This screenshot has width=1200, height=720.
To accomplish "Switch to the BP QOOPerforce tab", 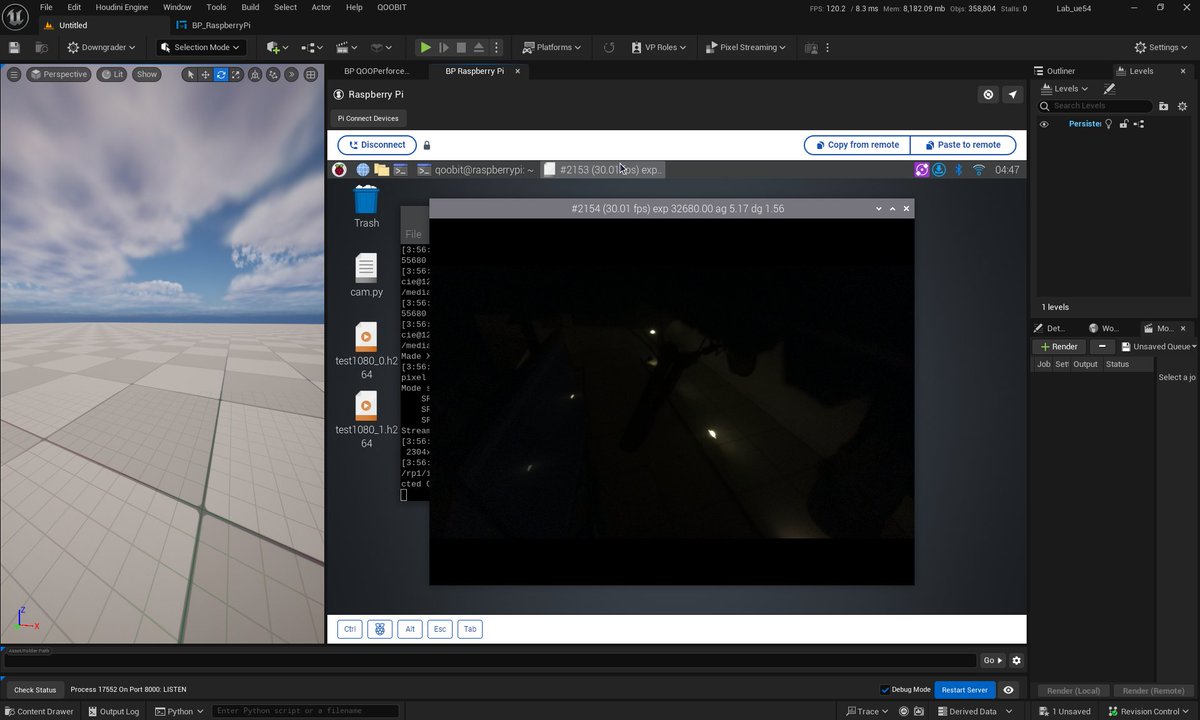I will pyautogui.click(x=378, y=71).
